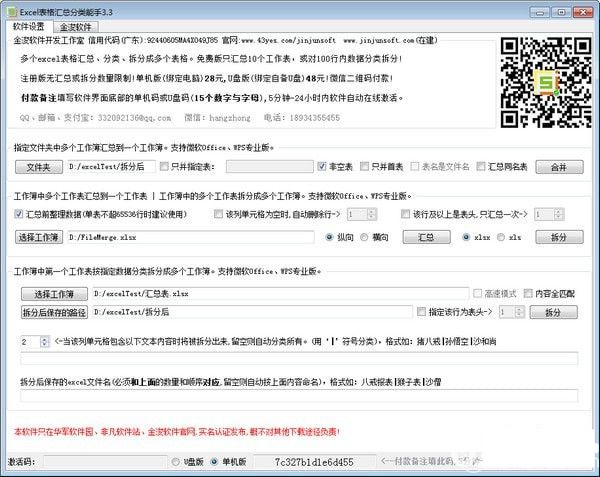Open the 金浚软件 tab
This screenshot has width=600, height=477.
pos(76,27)
